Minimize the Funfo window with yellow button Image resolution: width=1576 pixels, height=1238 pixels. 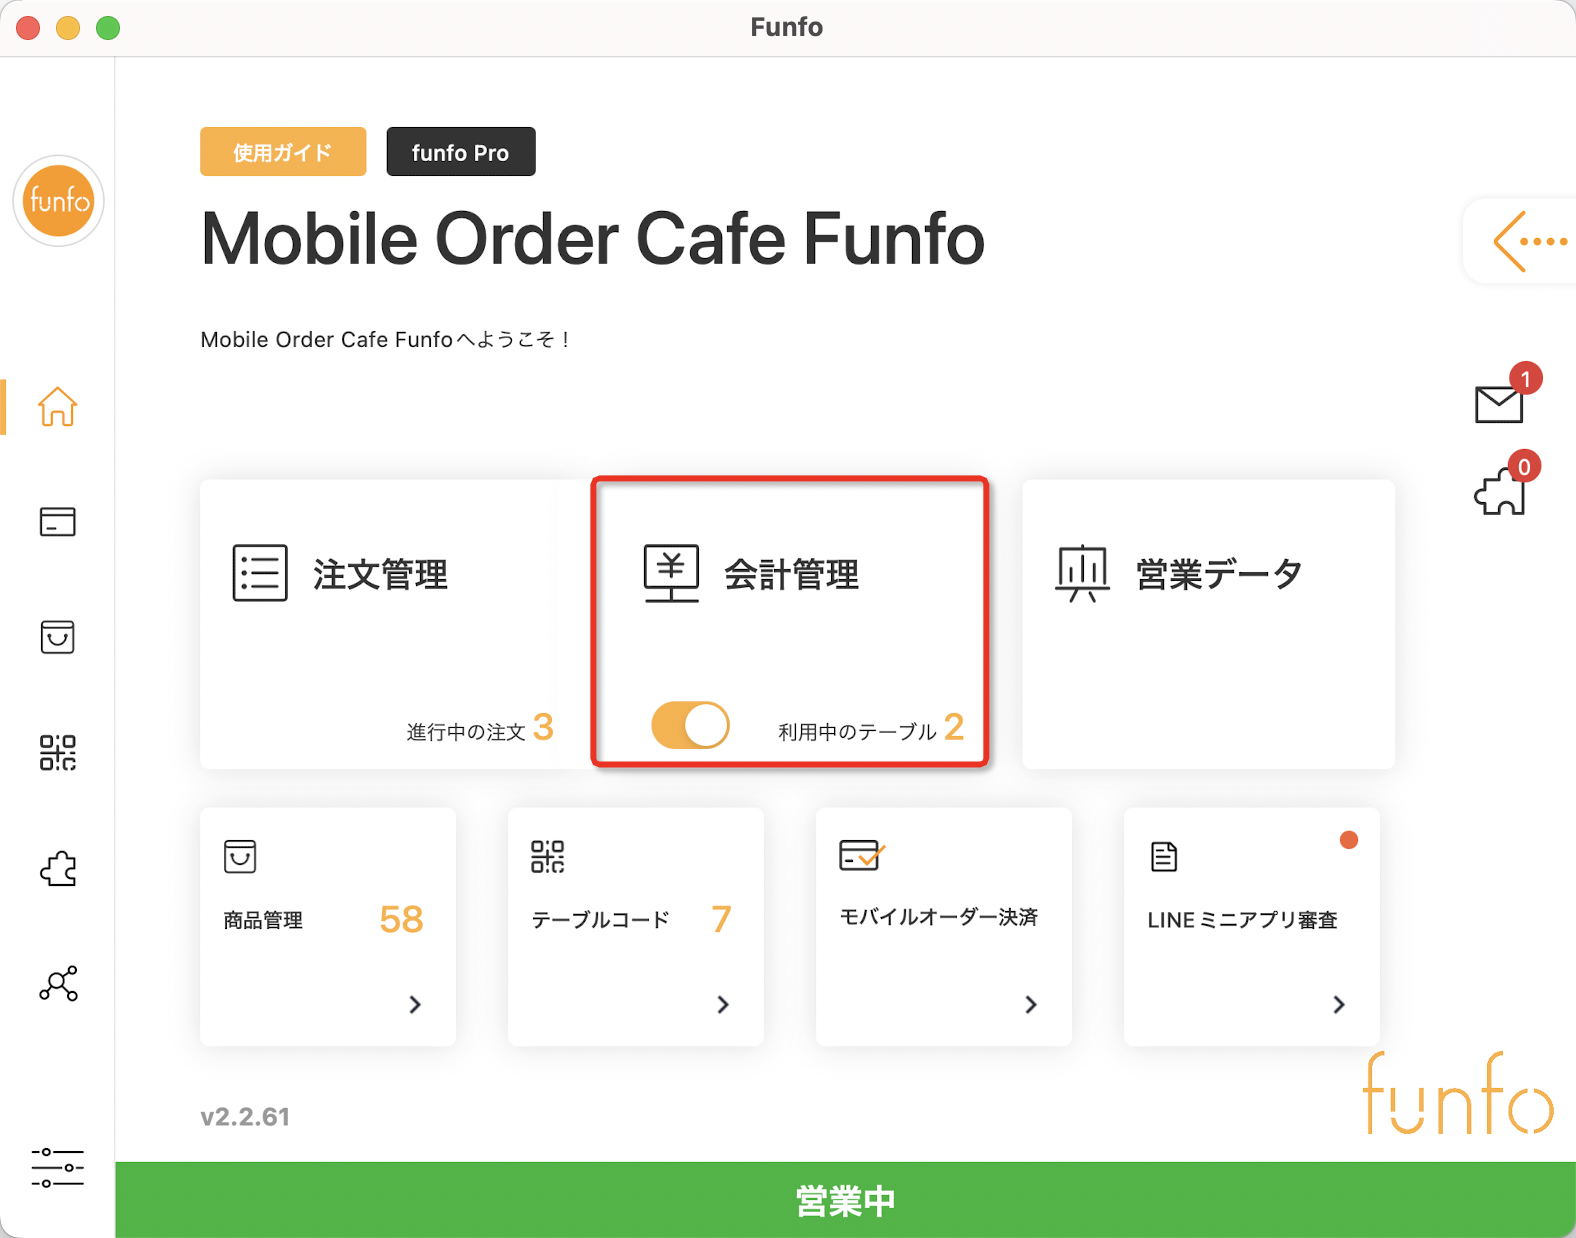click(x=68, y=28)
